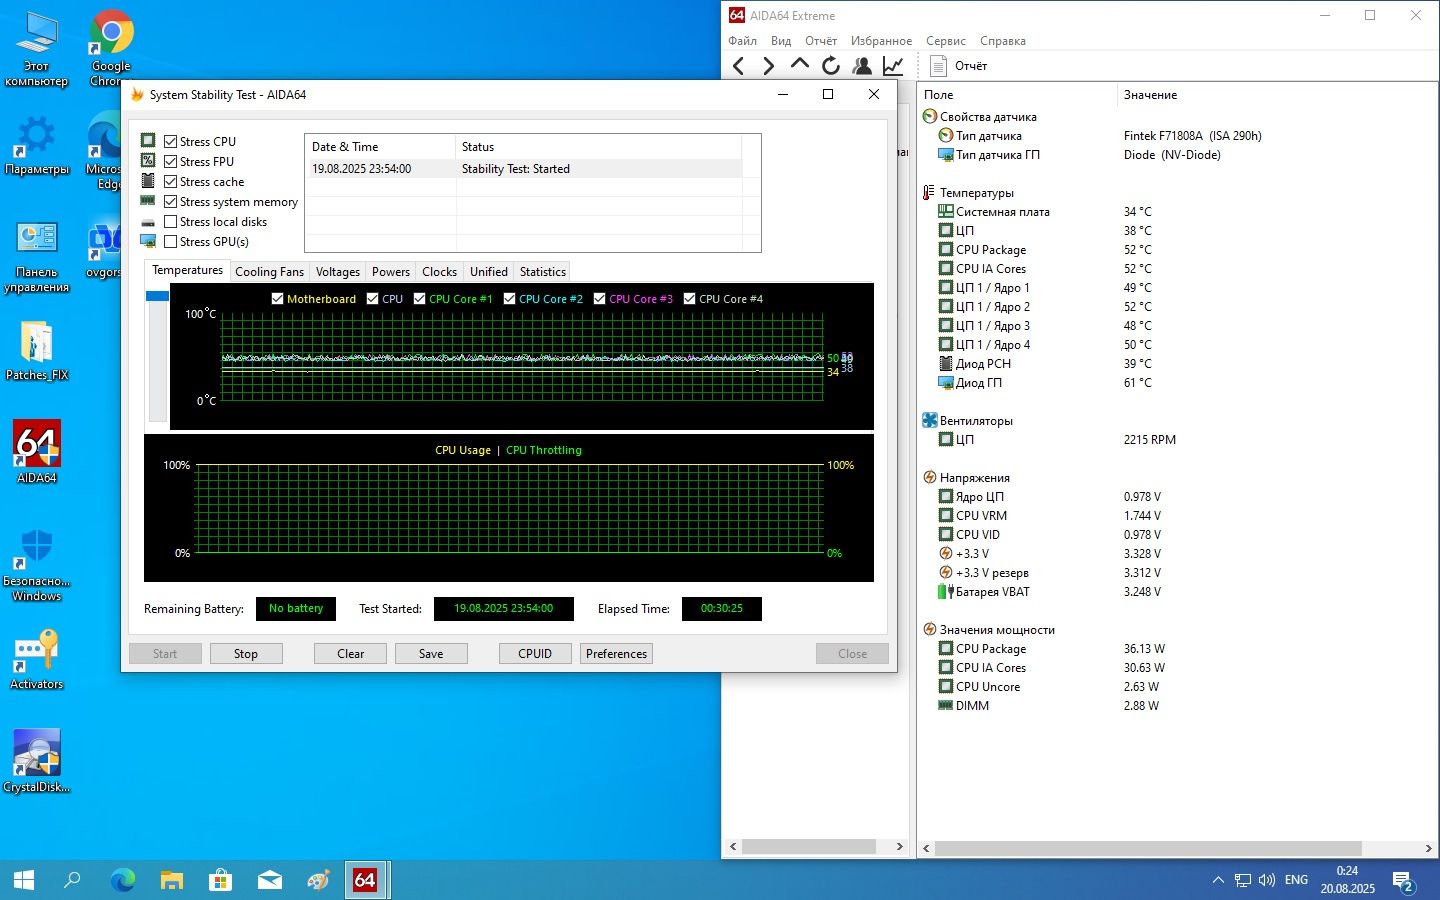Click the CPUID button
Image resolution: width=1440 pixels, height=900 pixels.
pyautogui.click(x=535, y=654)
